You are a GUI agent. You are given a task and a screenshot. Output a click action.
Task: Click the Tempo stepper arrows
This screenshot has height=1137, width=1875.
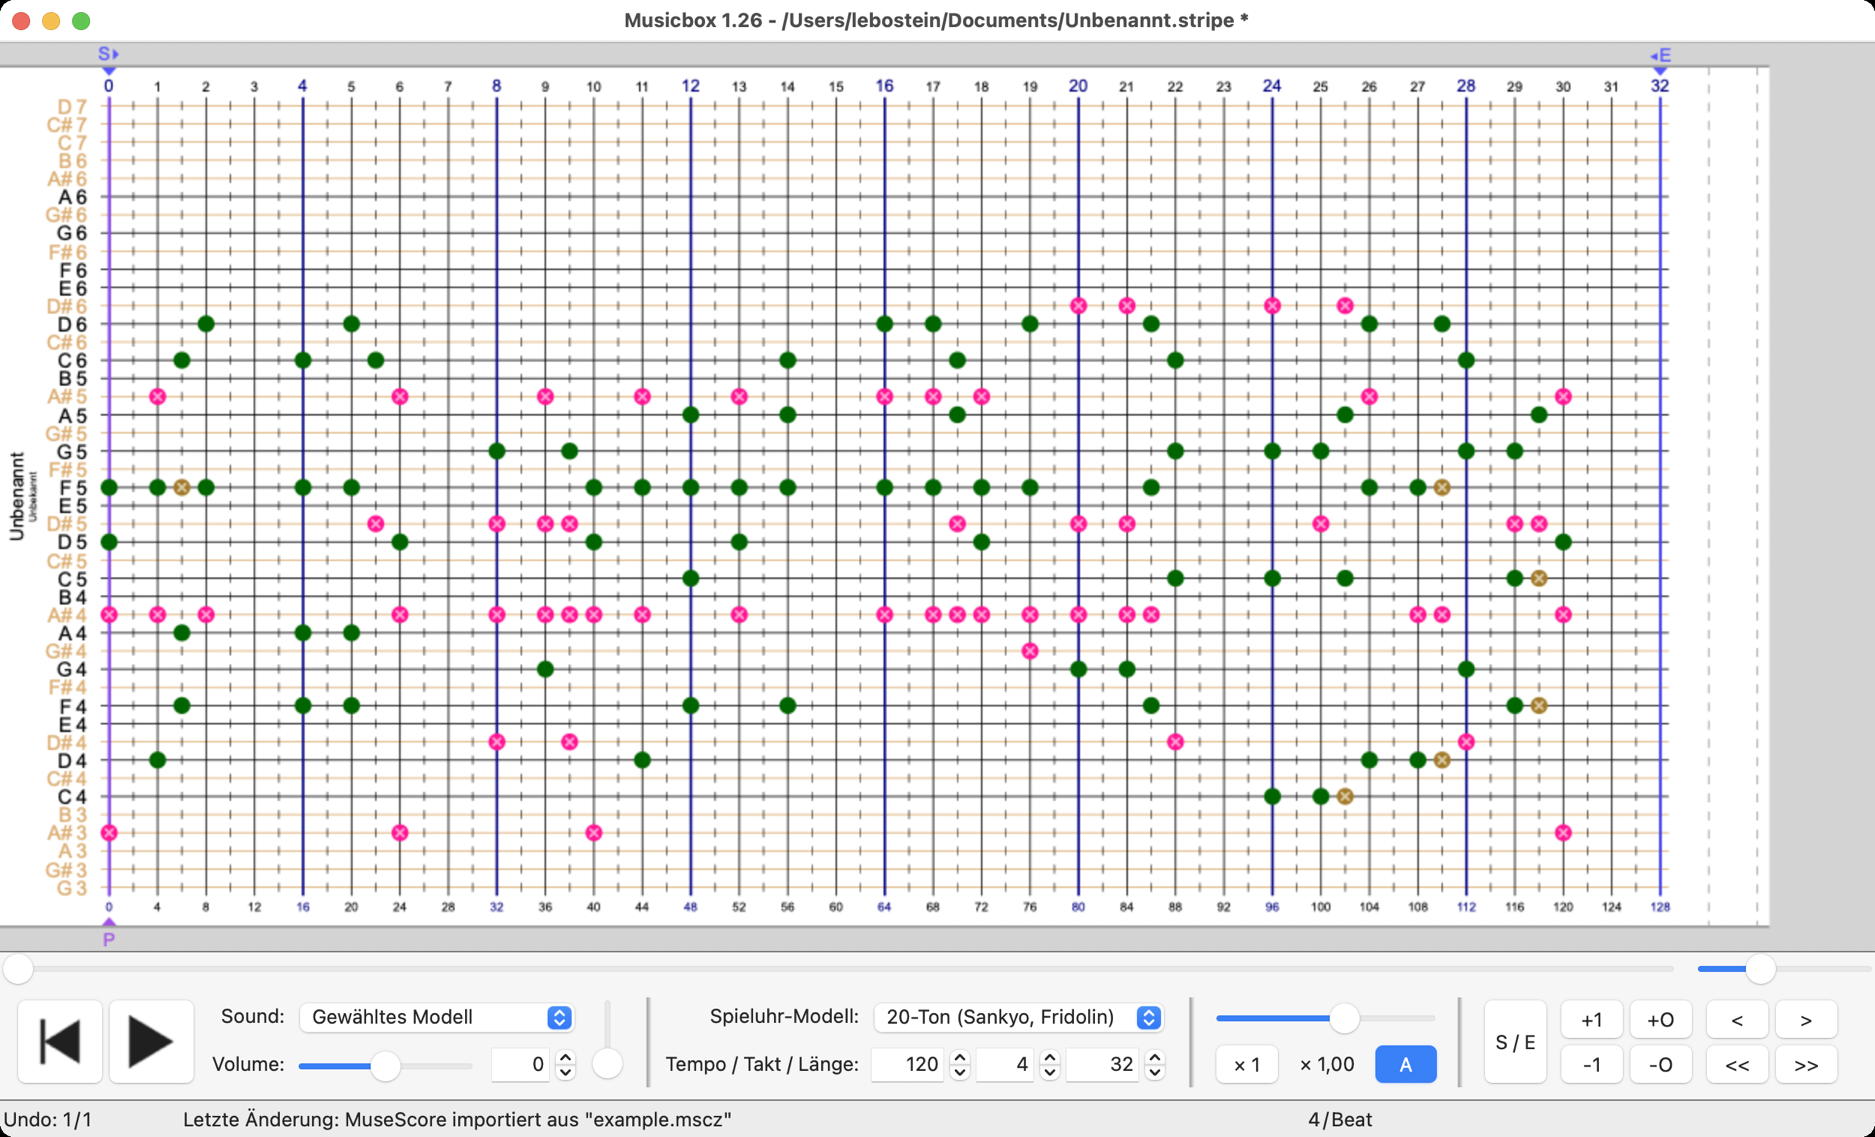(959, 1065)
